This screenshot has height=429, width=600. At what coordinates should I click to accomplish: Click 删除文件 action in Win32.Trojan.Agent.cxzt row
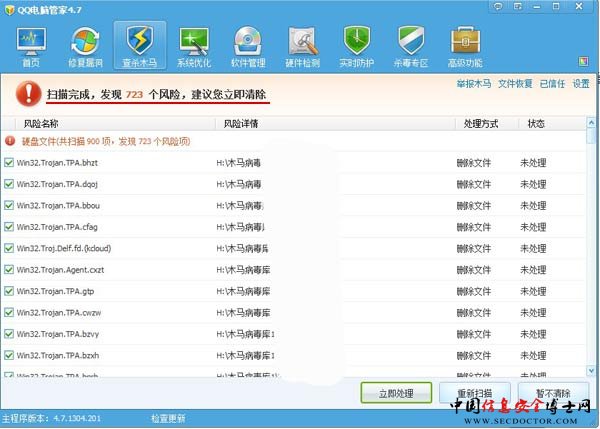[x=474, y=270]
